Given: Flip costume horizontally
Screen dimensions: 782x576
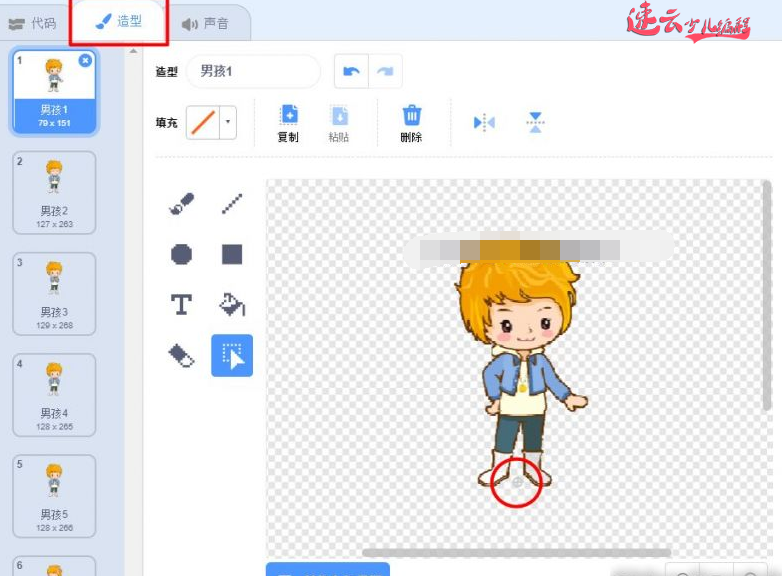Looking at the screenshot, I should (x=484, y=122).
